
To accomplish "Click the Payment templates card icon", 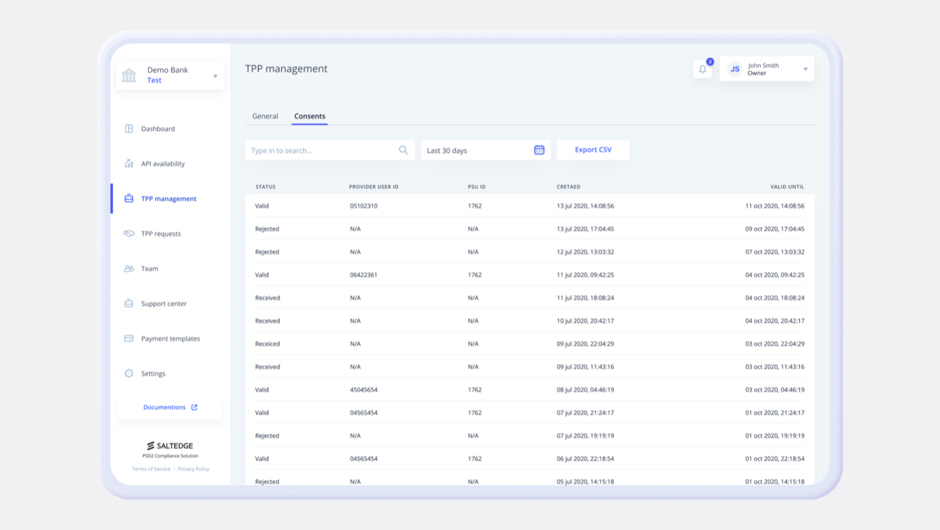I will point(129,338).
